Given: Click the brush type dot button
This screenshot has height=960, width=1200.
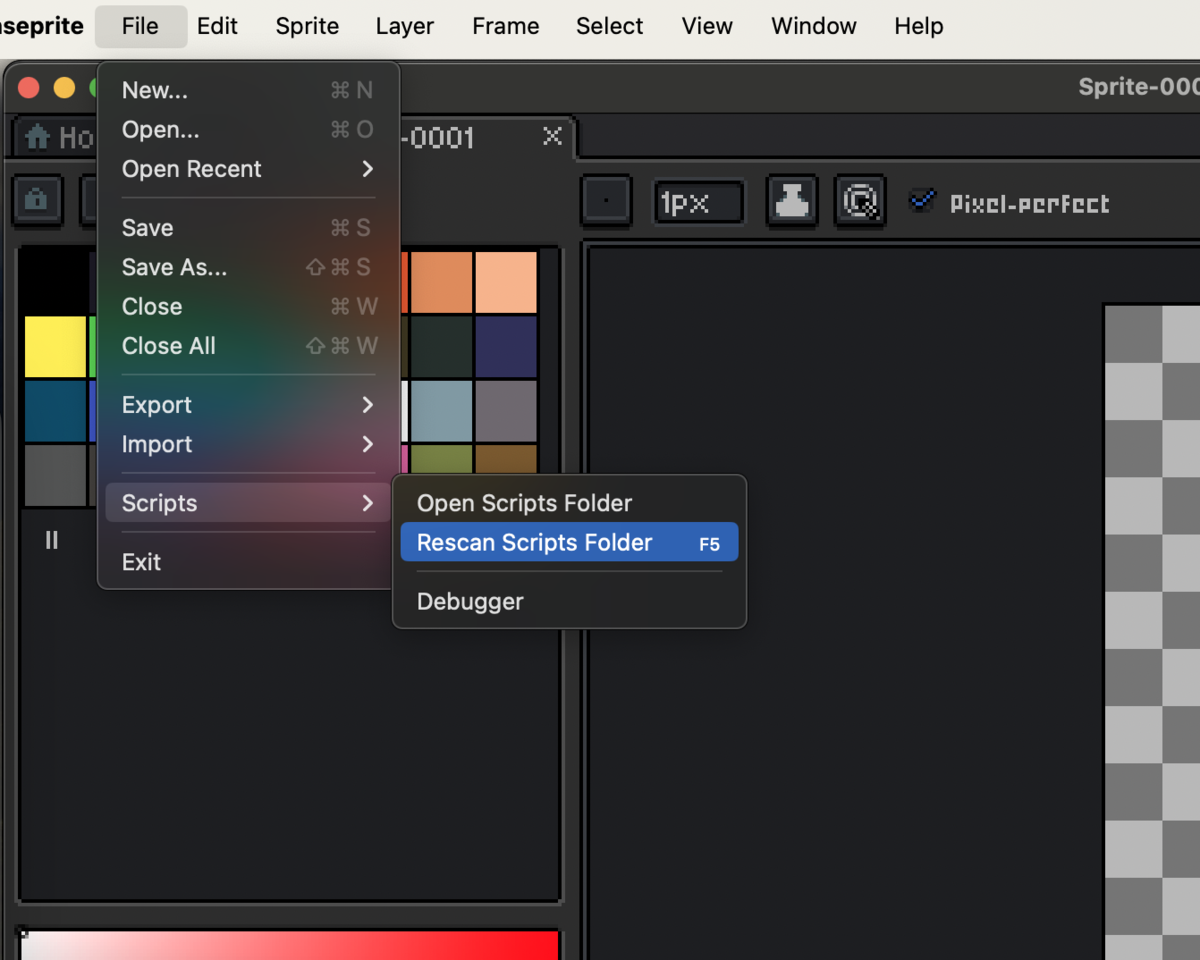Looking at the screenshot, I should pyautogui.click(x=606, y=201).
